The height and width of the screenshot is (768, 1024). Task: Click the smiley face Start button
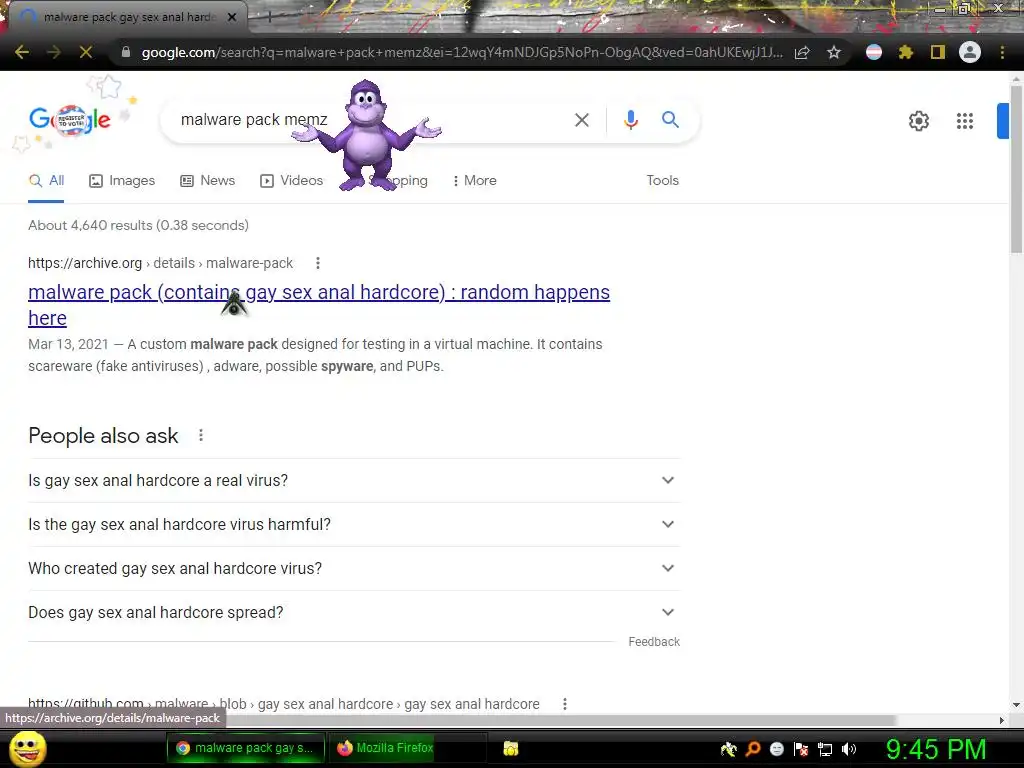point(28,748)
